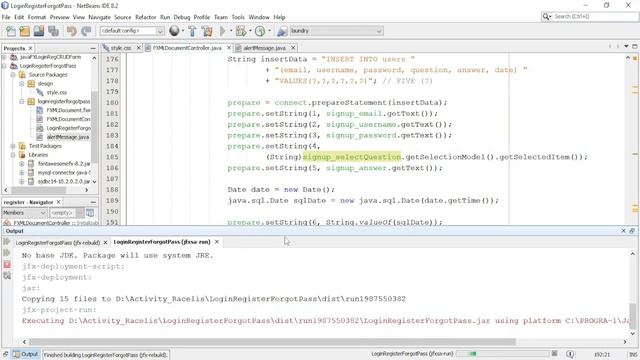The image size is (640, 360).
Task: Click the icon left of the laundry combo box
Action: 282,31
